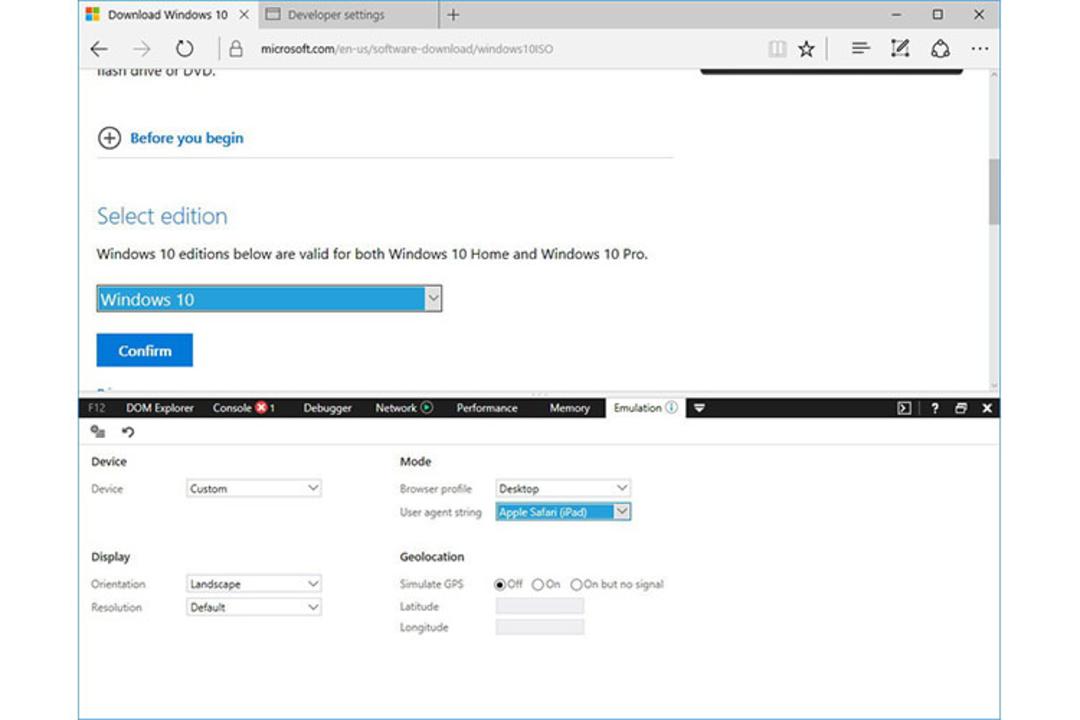Click the Confirm button
Viewport: 1080px width, 720px height.
(145, 351)
